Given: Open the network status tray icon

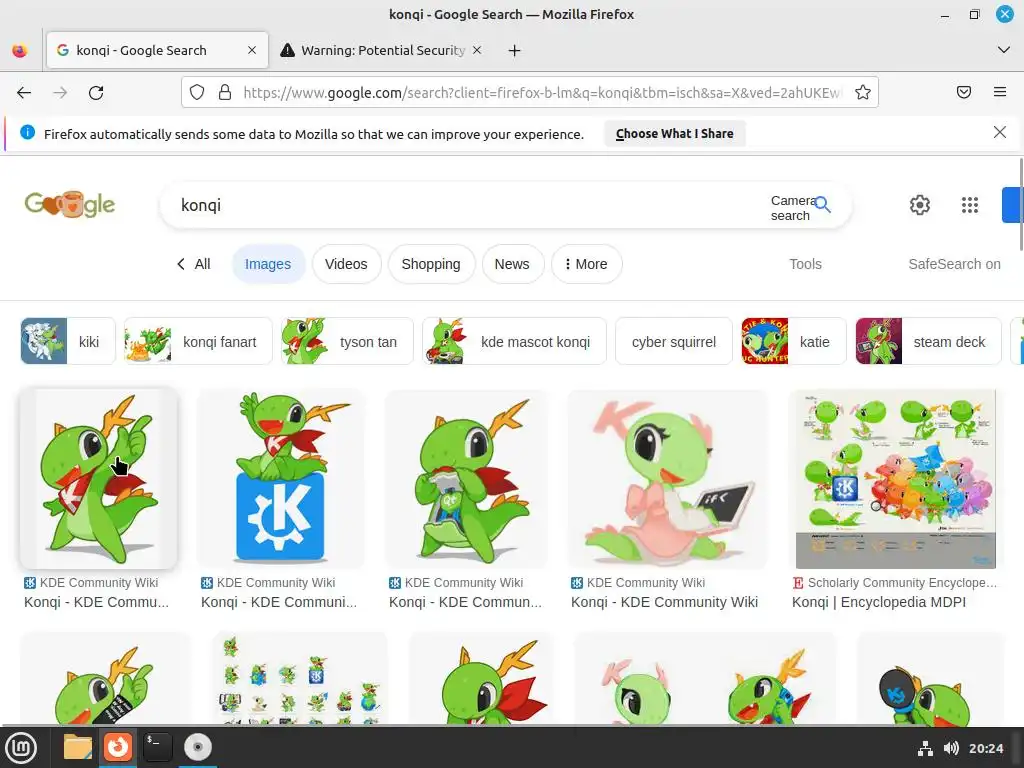Looking at the screenshot, I should coord(925,748).
